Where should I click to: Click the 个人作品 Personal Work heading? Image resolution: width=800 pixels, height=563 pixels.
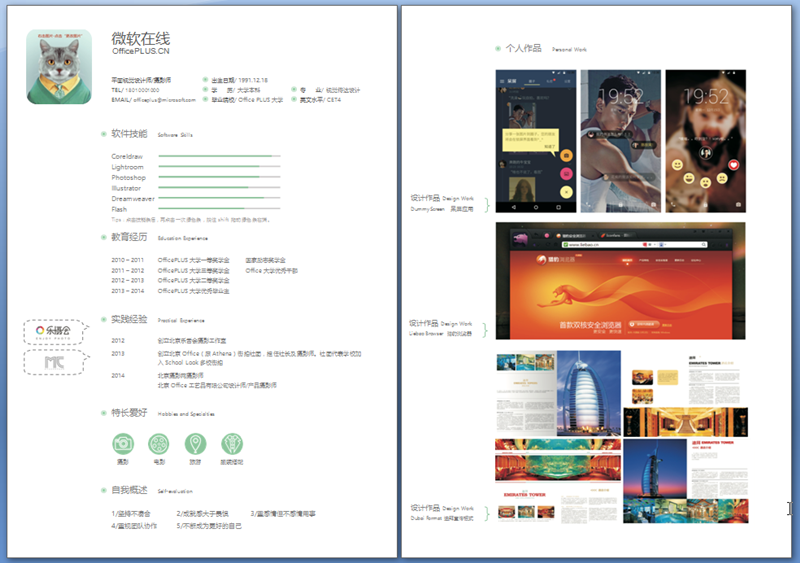(546, 48)
